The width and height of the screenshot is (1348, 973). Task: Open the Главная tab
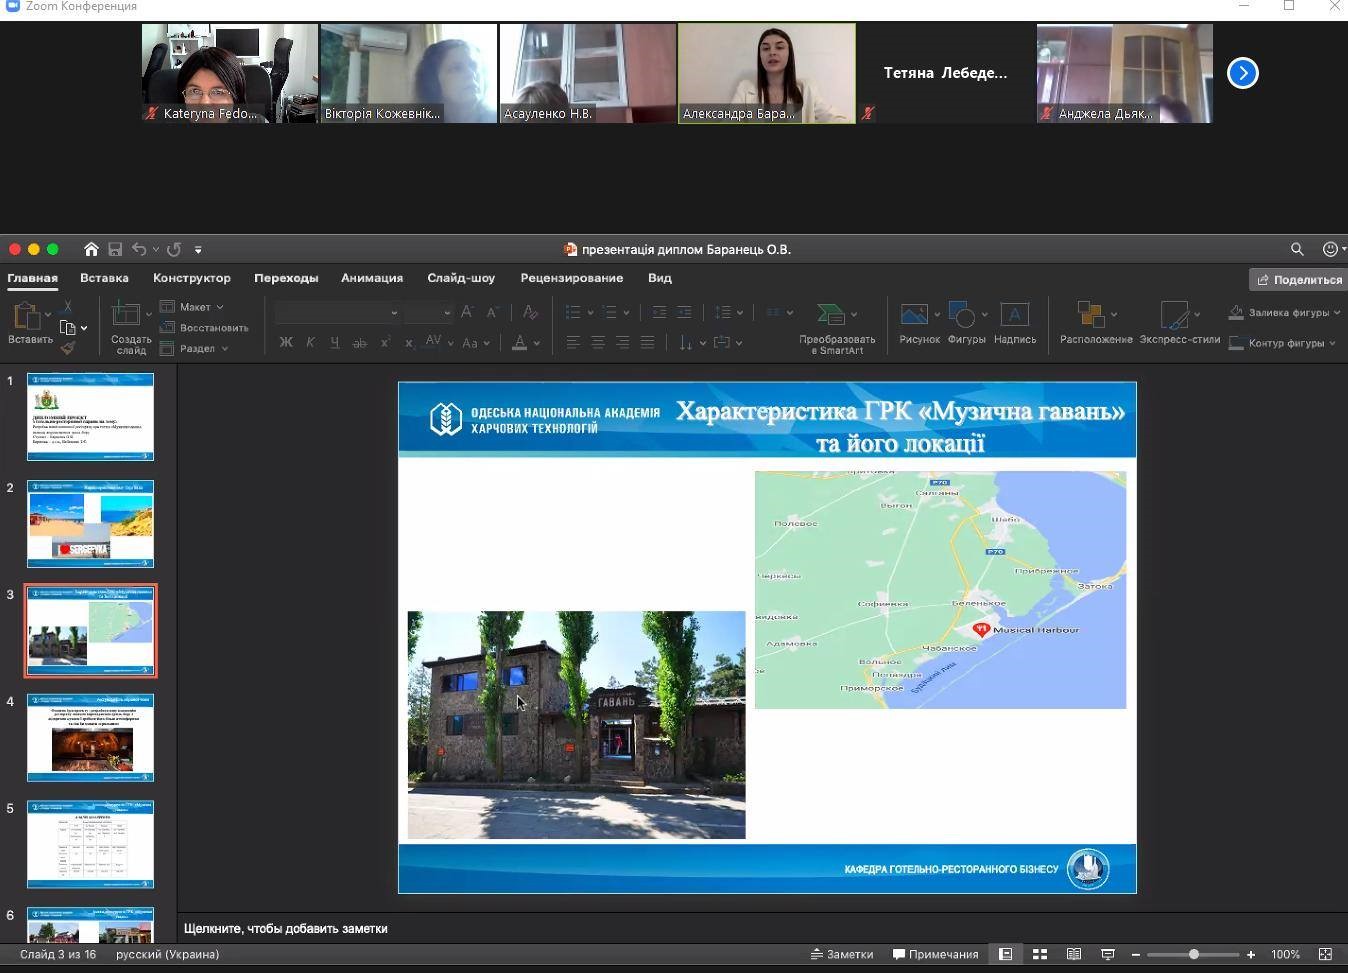point(32,278)
